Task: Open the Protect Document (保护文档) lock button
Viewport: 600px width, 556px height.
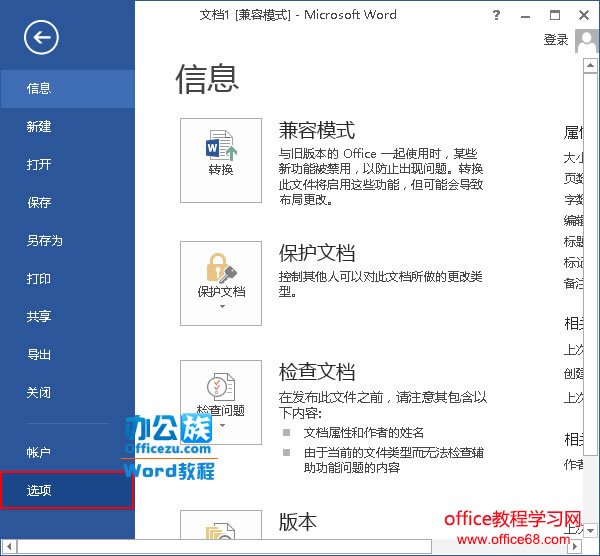Action: tap(221, 281)
